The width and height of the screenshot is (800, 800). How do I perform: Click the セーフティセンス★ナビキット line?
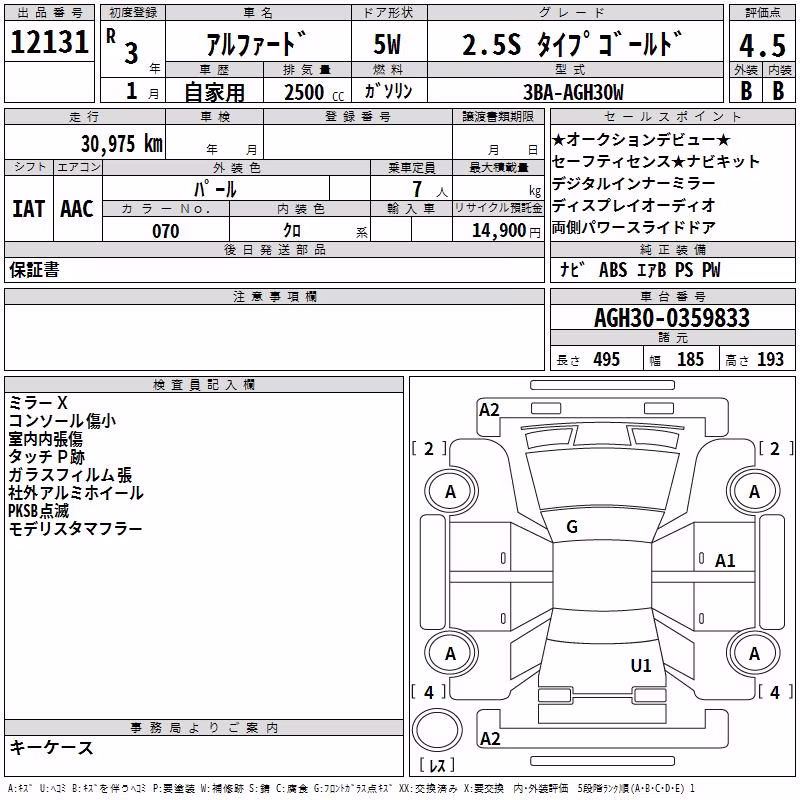click(x=656, y=161)
